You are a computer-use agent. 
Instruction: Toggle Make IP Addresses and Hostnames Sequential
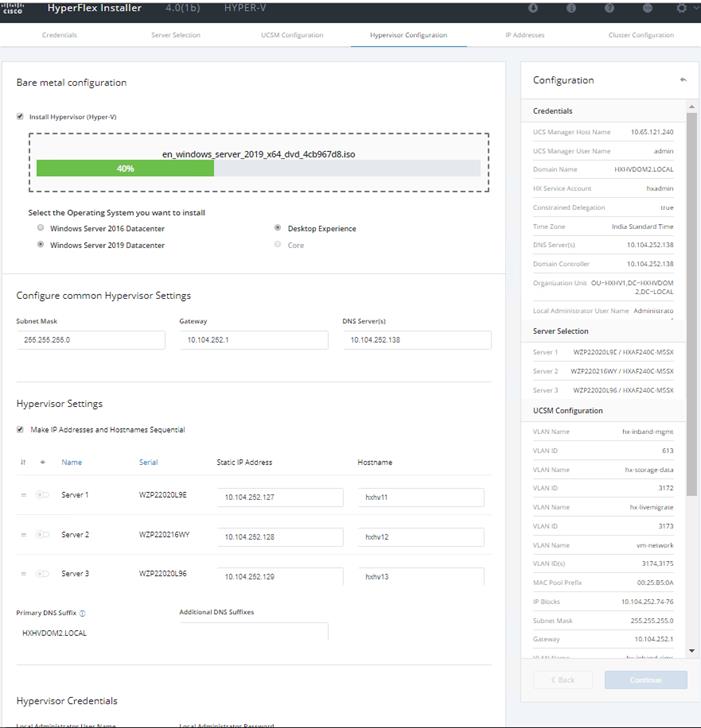point(20,429)
